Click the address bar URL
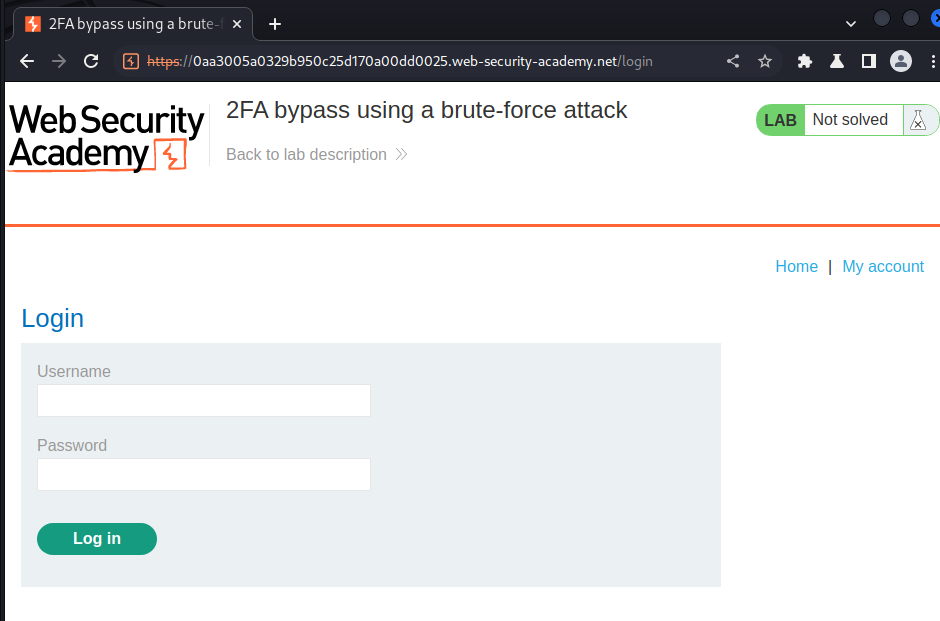This screenshot has width=940, height=621. coord(399,61)
